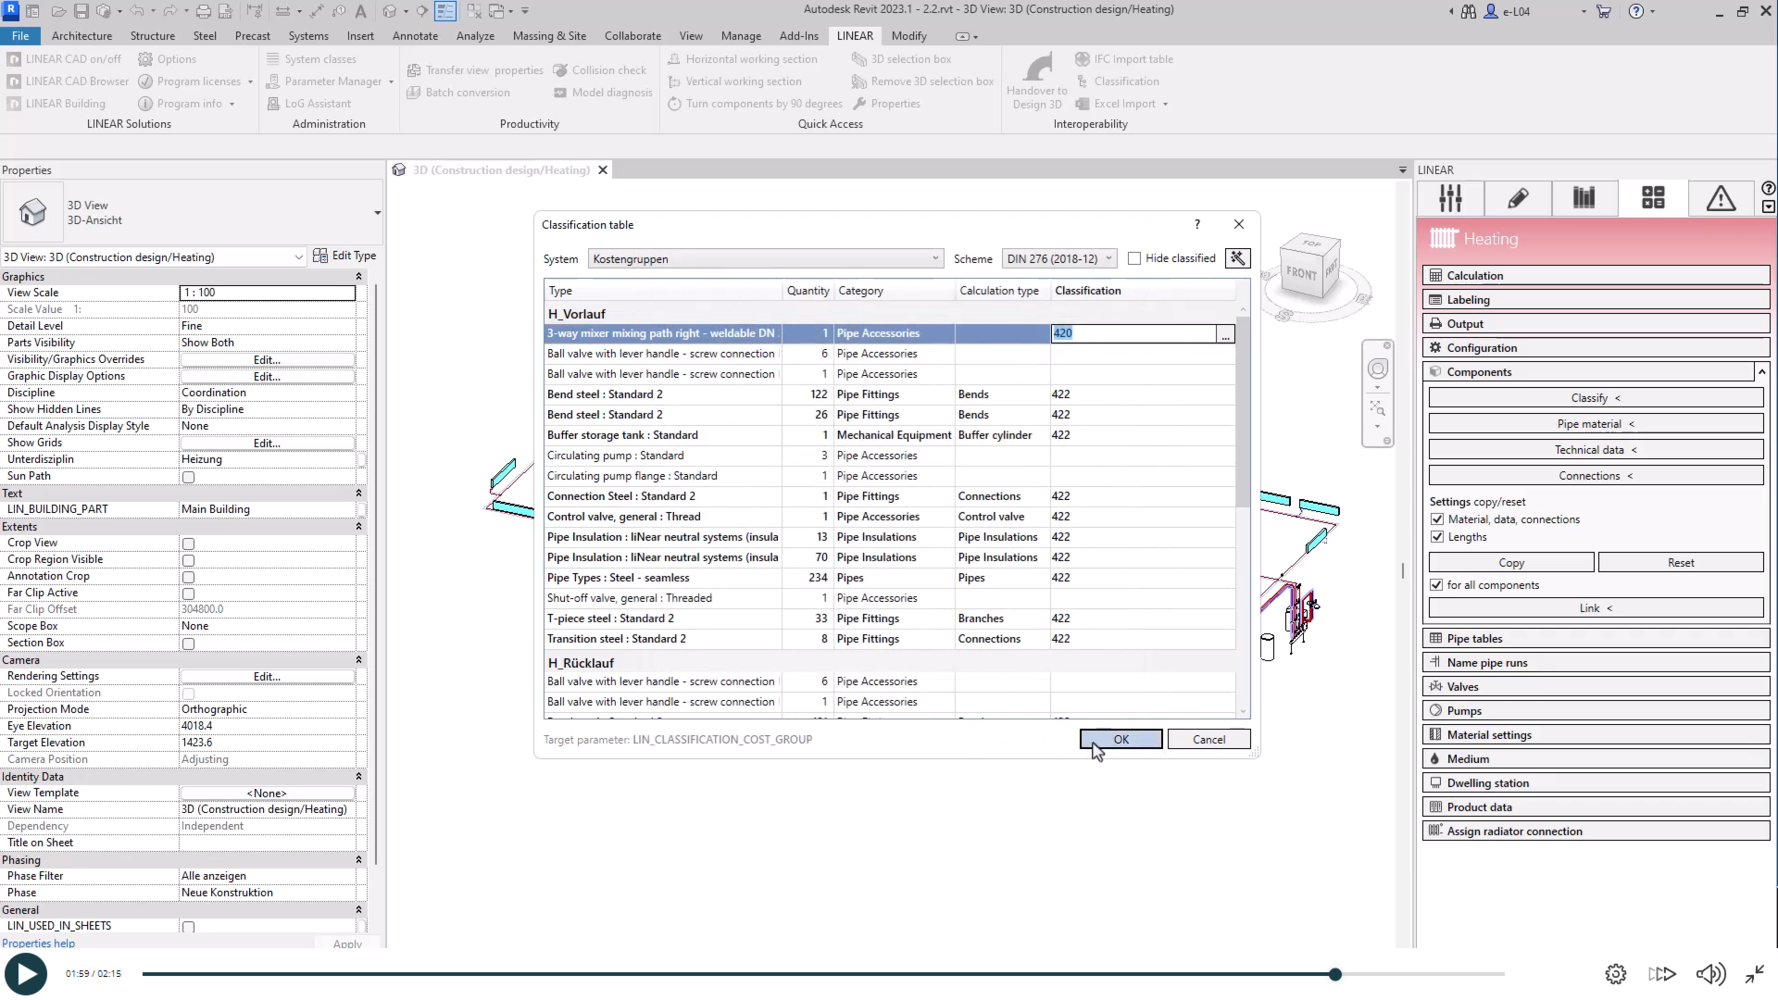Click the Revit shopping cart icon

[x=1604, y=11]
